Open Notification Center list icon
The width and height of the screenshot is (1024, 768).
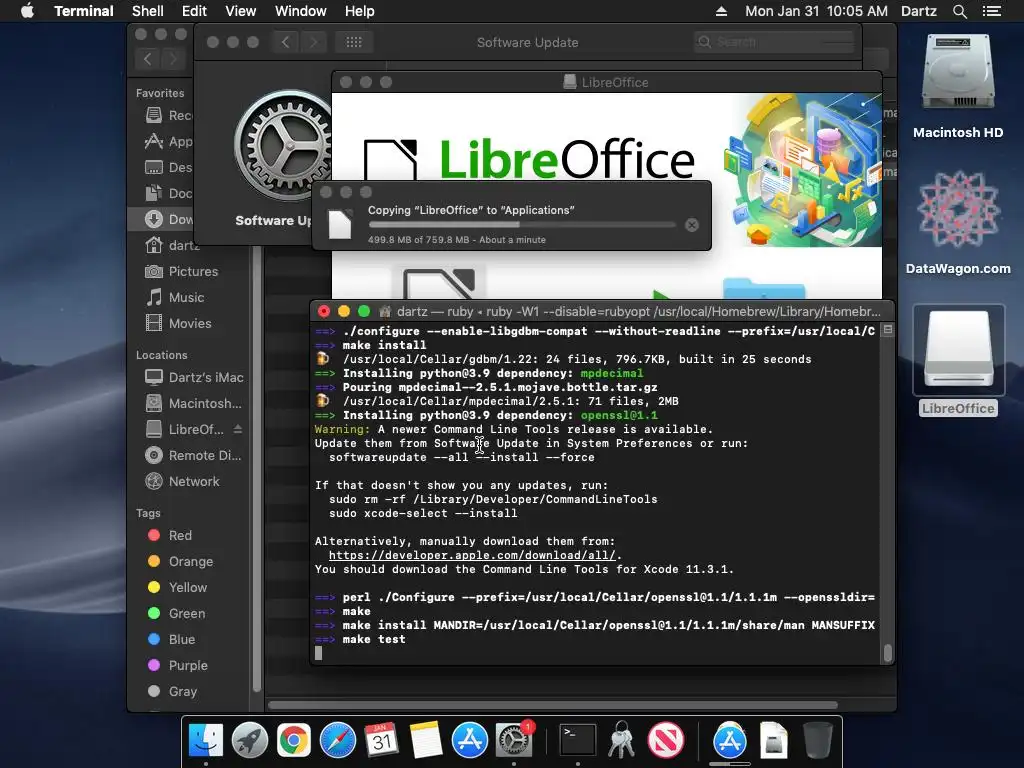tap(992, 11)
